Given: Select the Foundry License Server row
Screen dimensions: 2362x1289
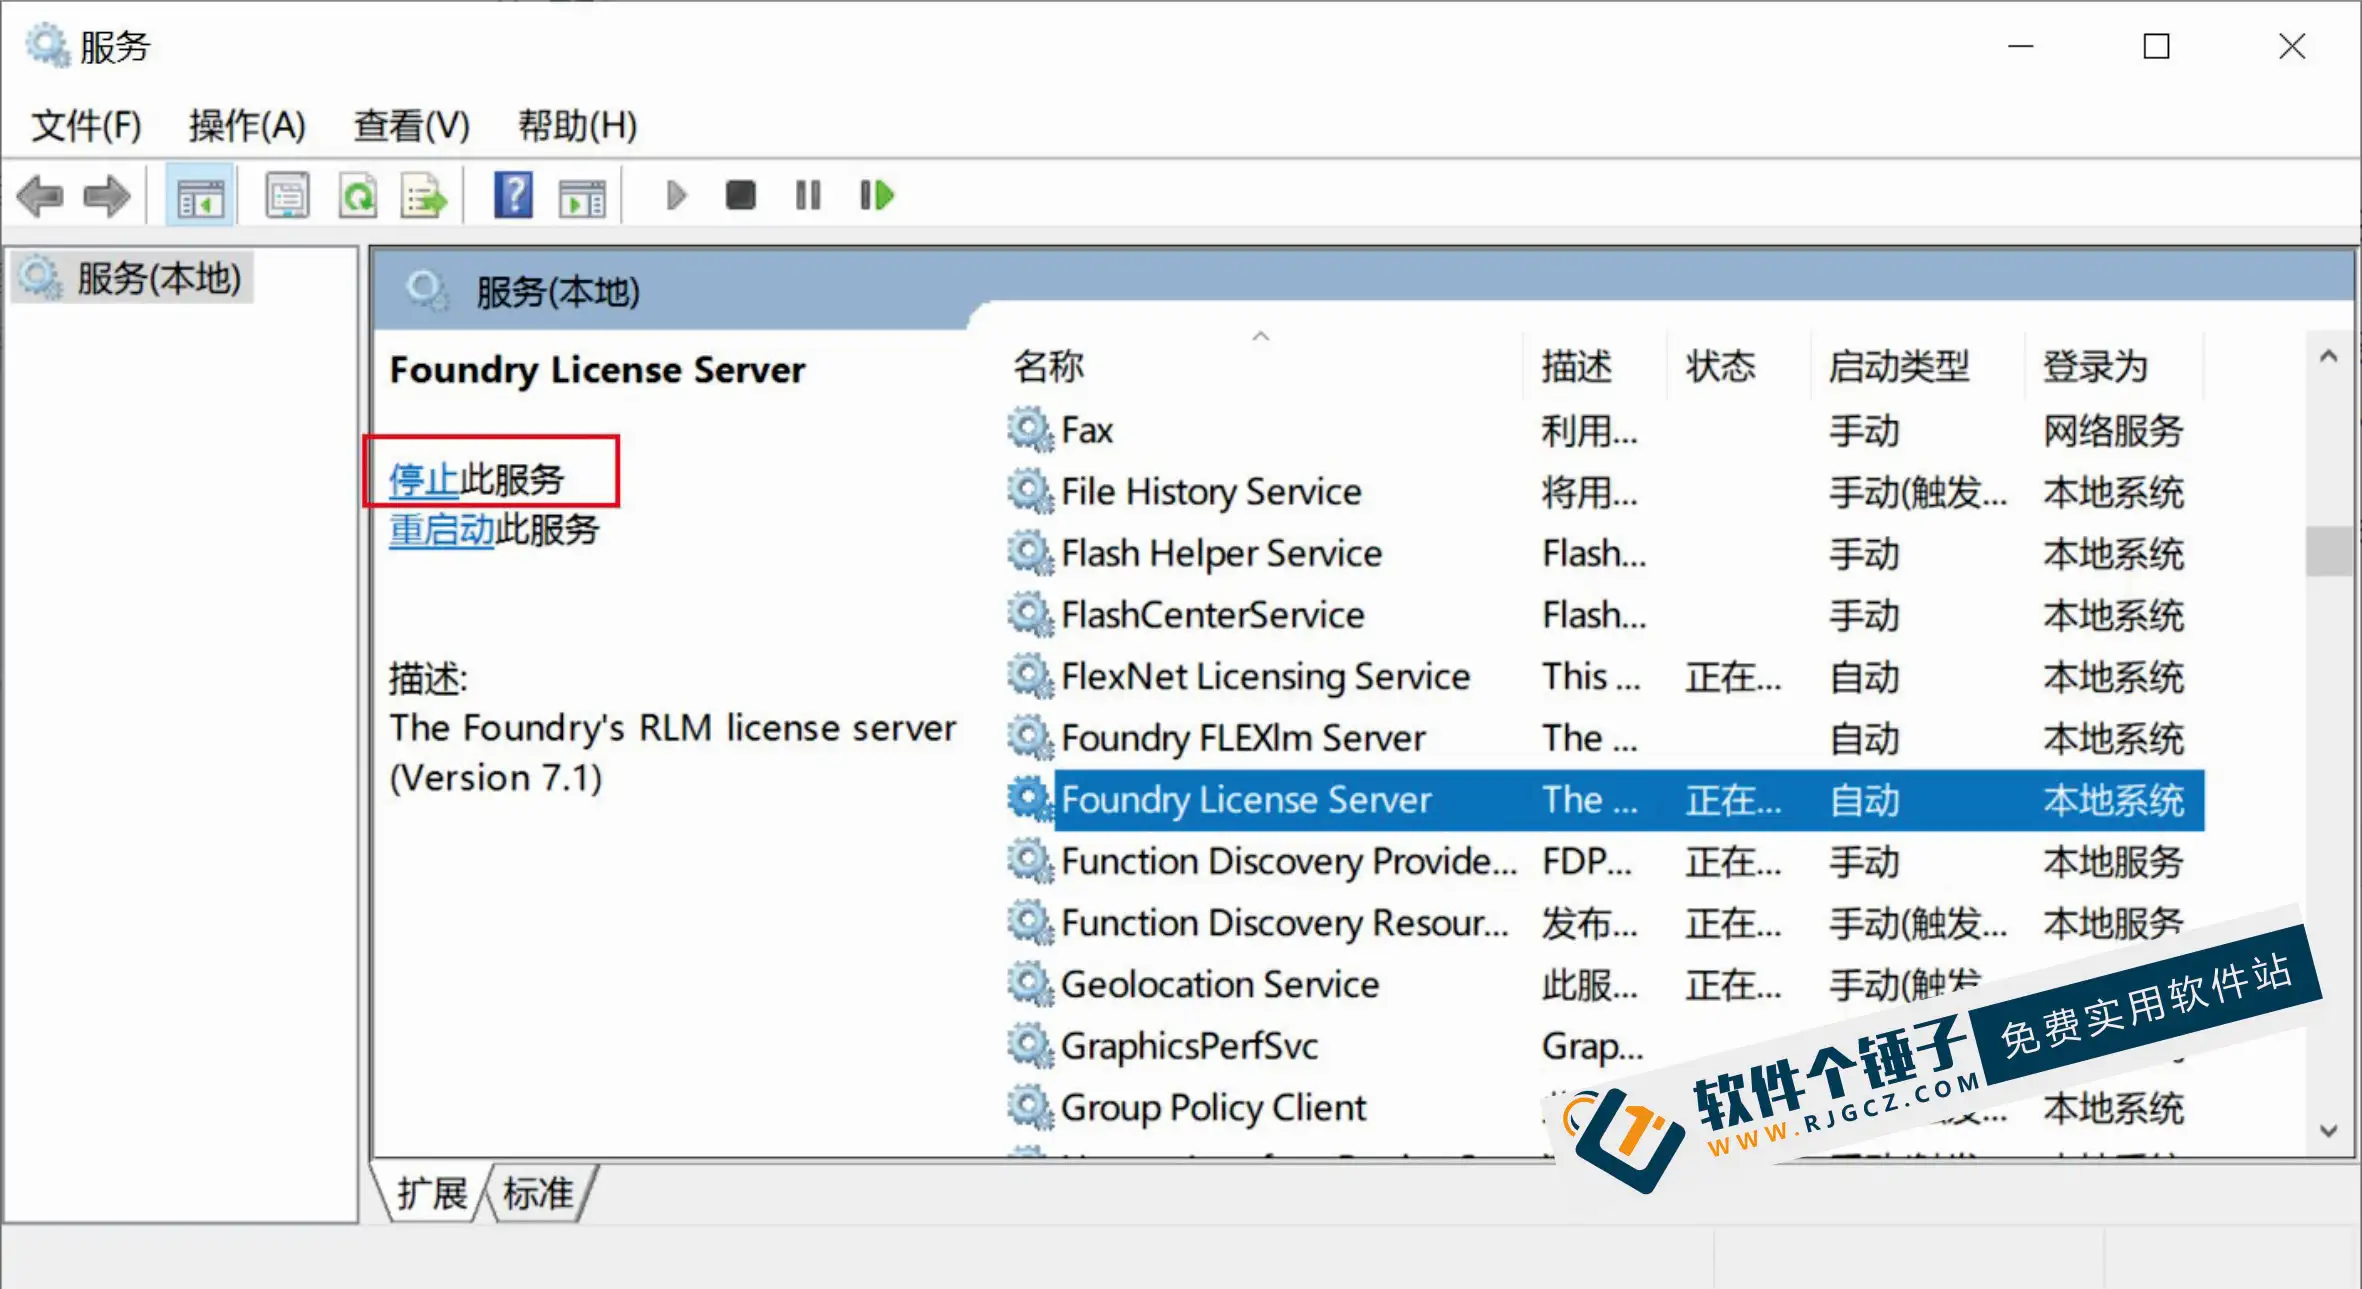Looking at the screenshot, I should [x=1605, y=800].
